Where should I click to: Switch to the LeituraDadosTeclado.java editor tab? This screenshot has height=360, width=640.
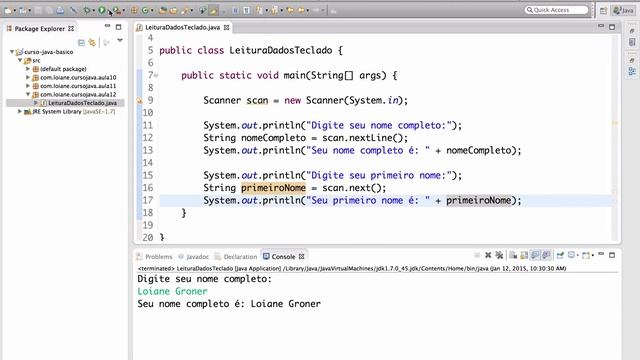pos(182,27)
